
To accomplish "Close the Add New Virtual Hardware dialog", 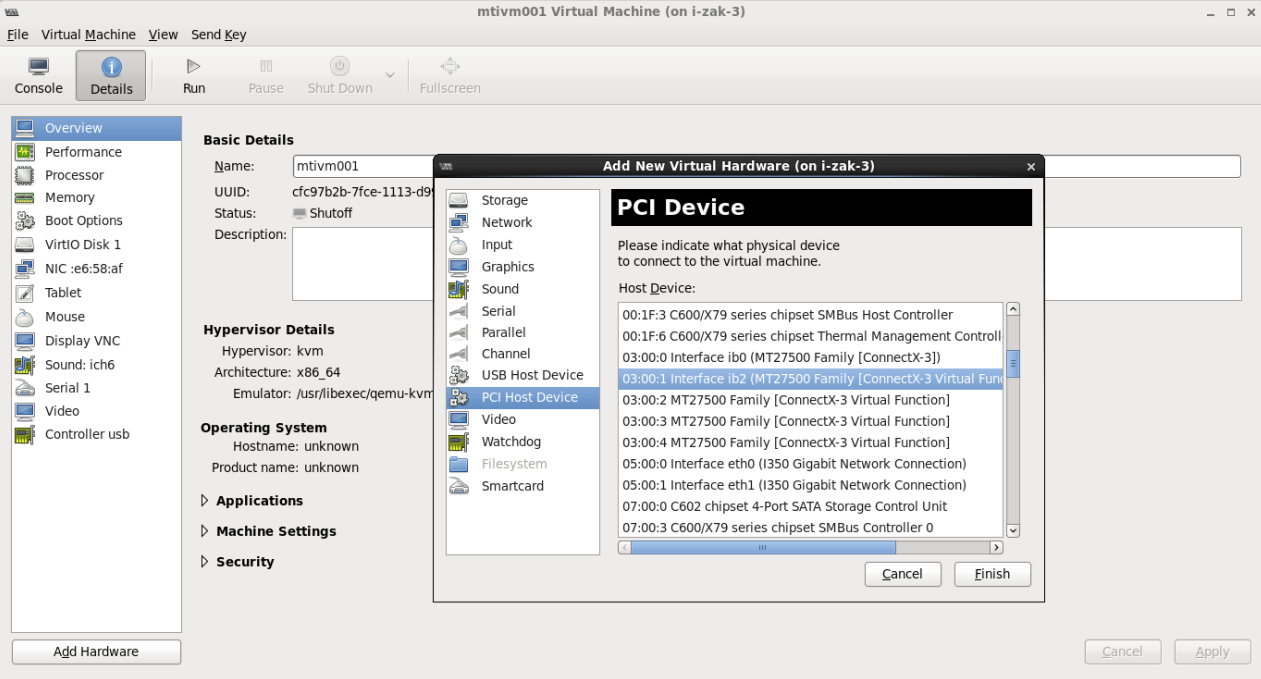I will (x=1031, y=167).
